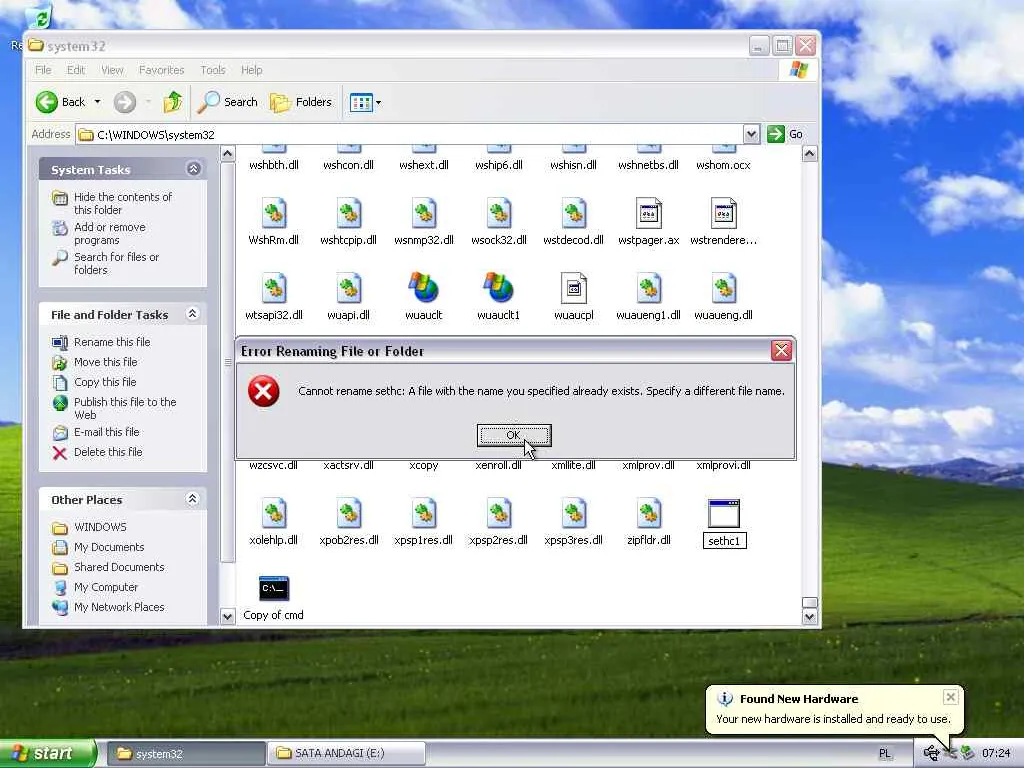Viewport: 1024px width, 768px height.
Task: Select the sethc1 application icon
Action: pyautogui.click(x=724, y=514)
